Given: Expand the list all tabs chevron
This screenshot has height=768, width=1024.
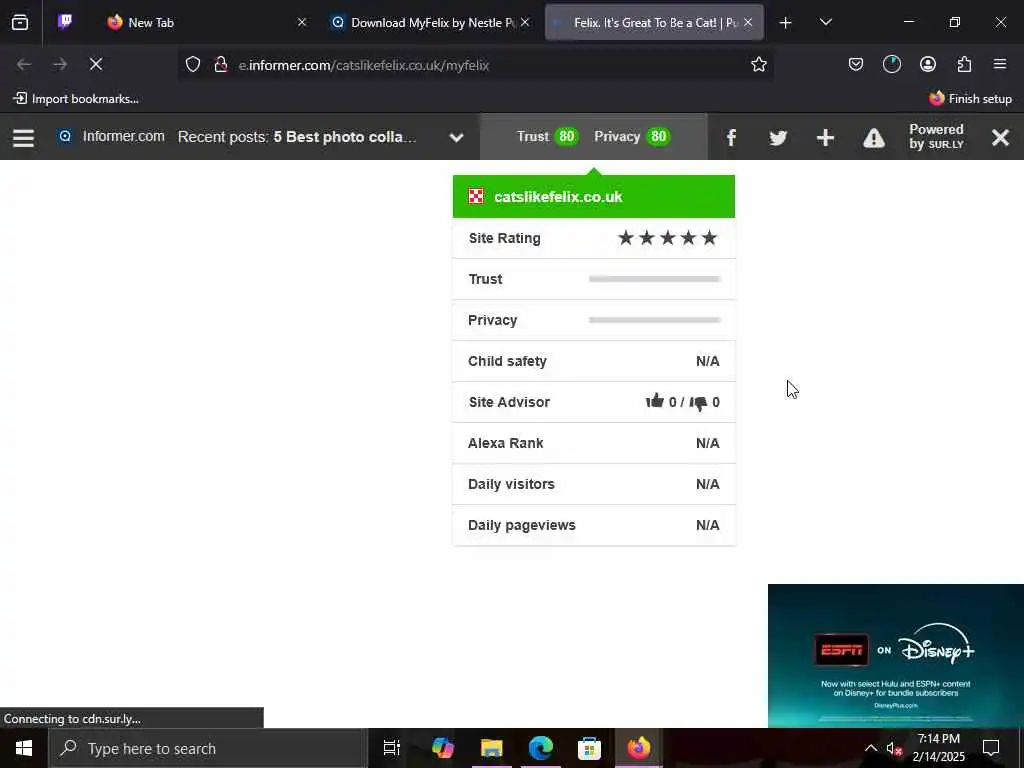Looking at the screenshot, I should click(x=825, y=22).
